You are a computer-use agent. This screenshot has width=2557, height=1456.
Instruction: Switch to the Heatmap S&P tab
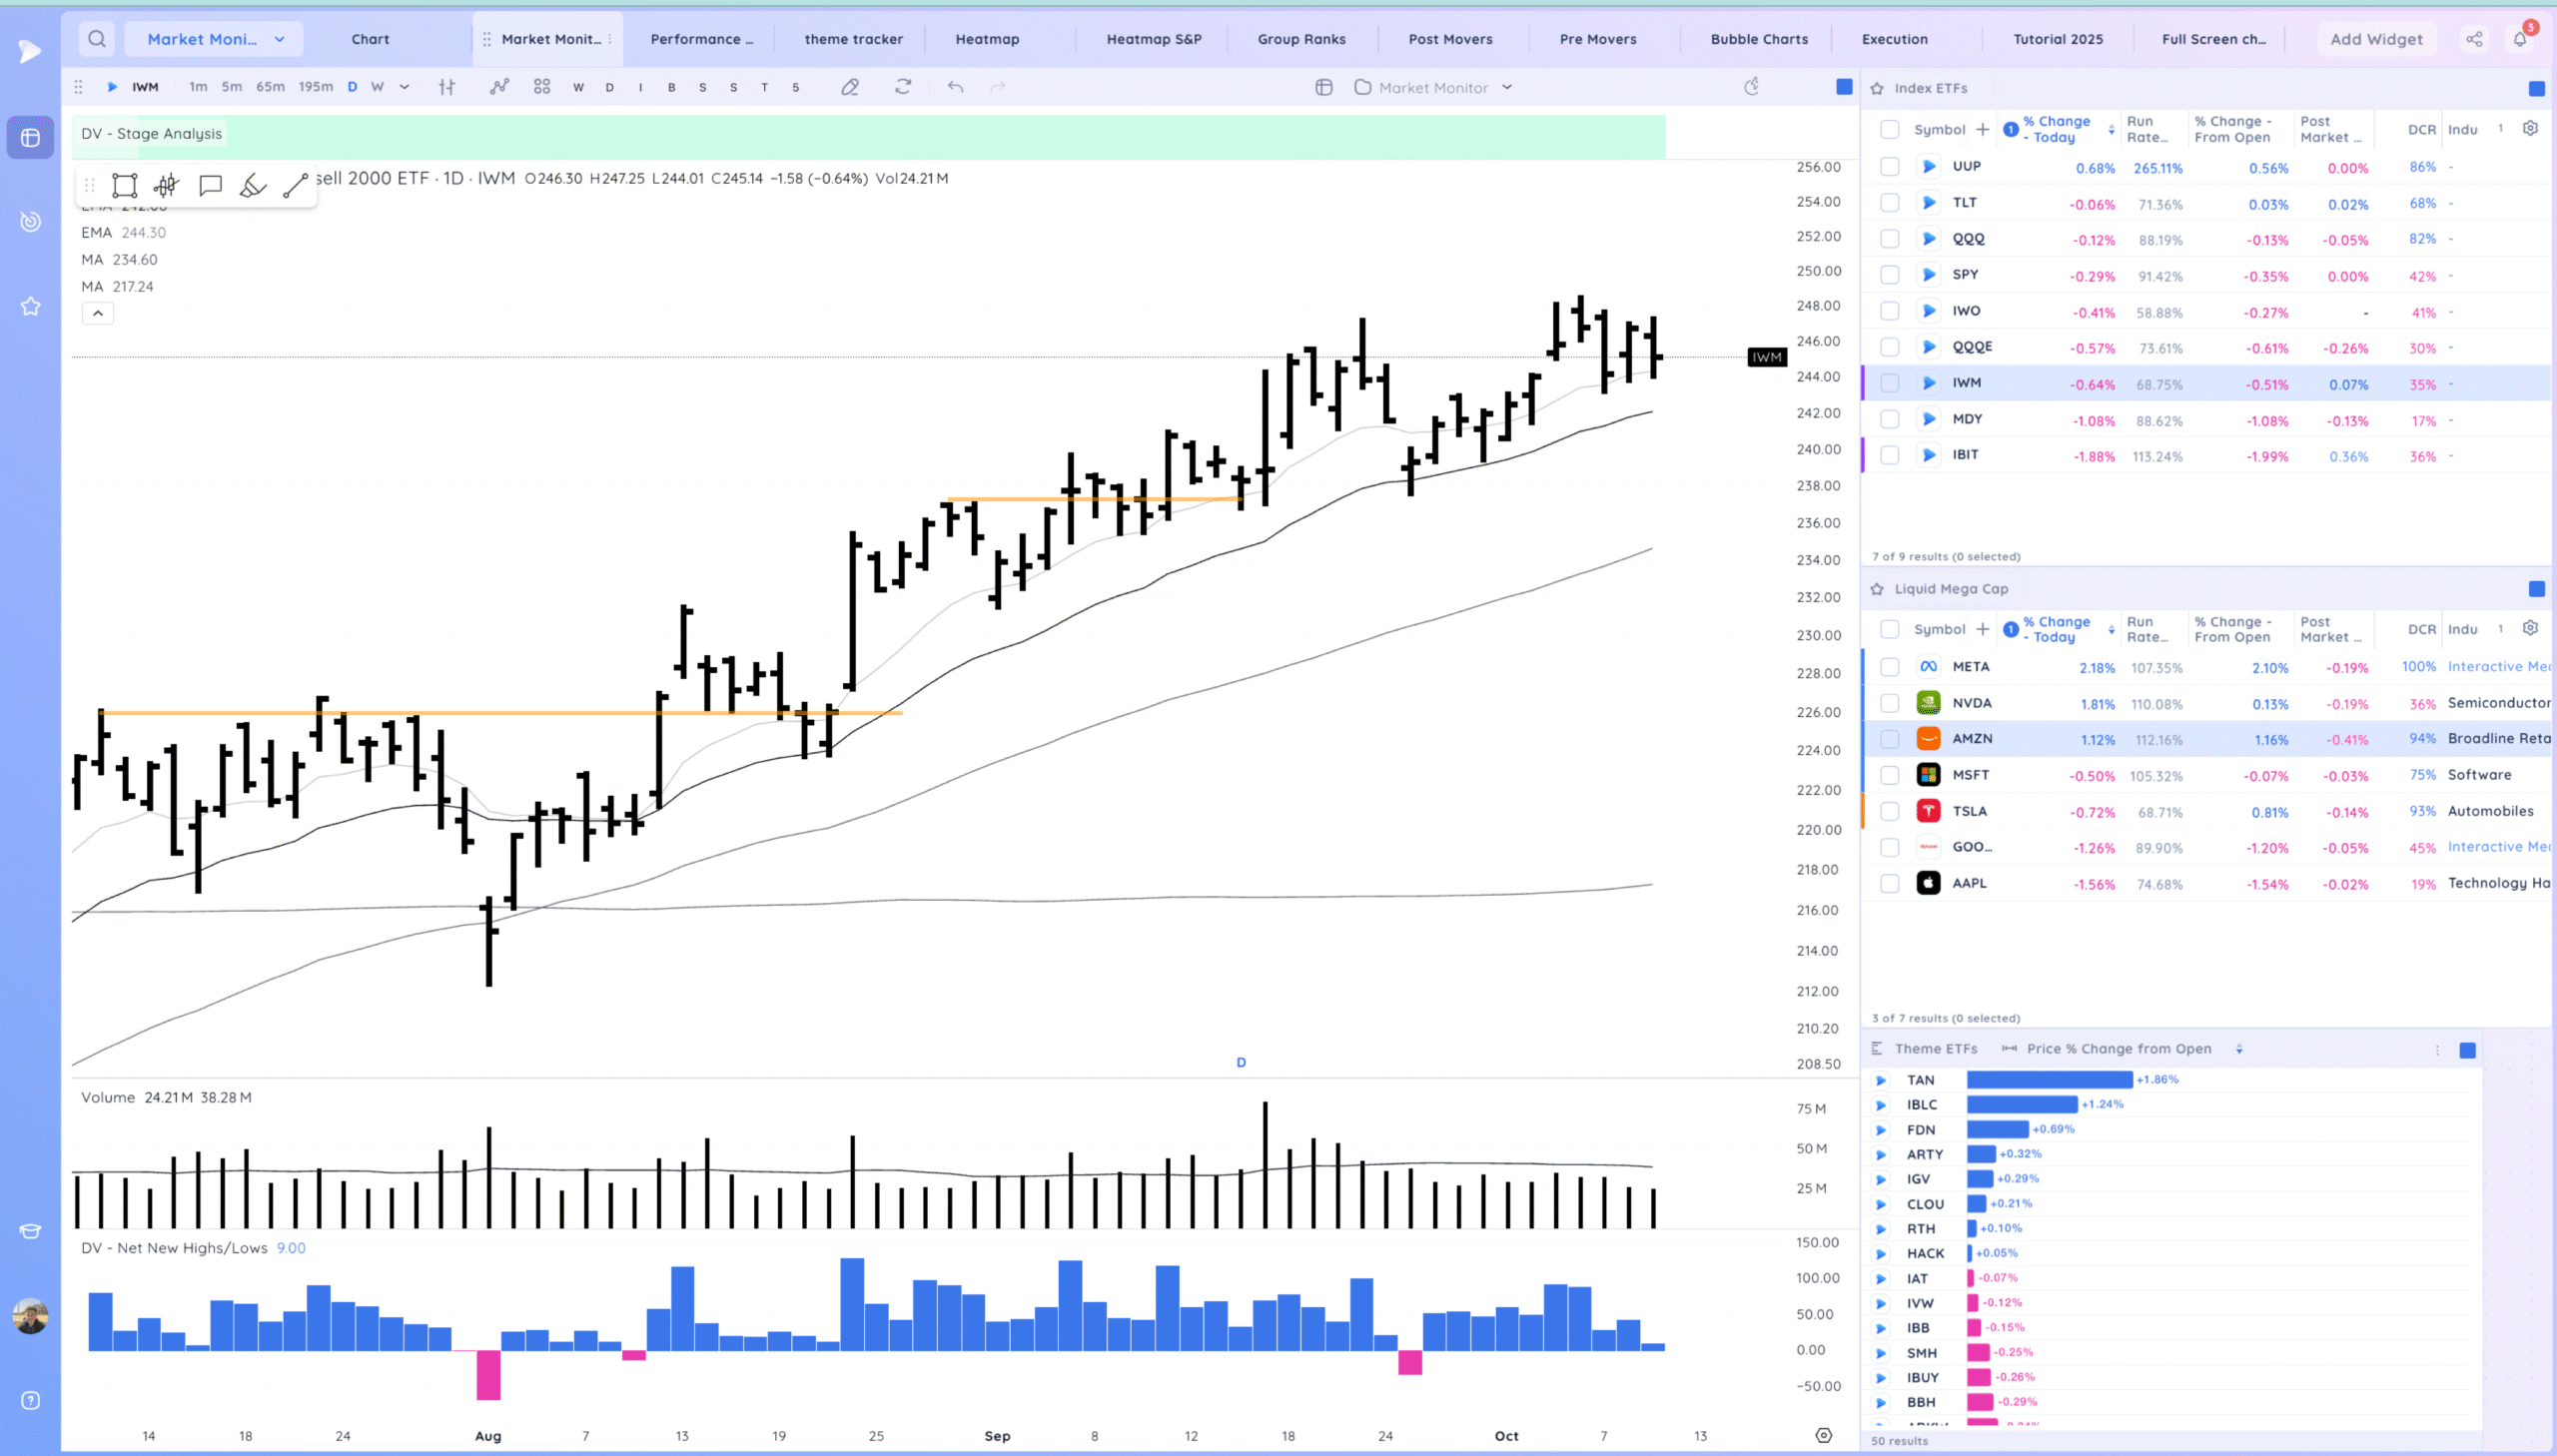[x=1153, y=39]
